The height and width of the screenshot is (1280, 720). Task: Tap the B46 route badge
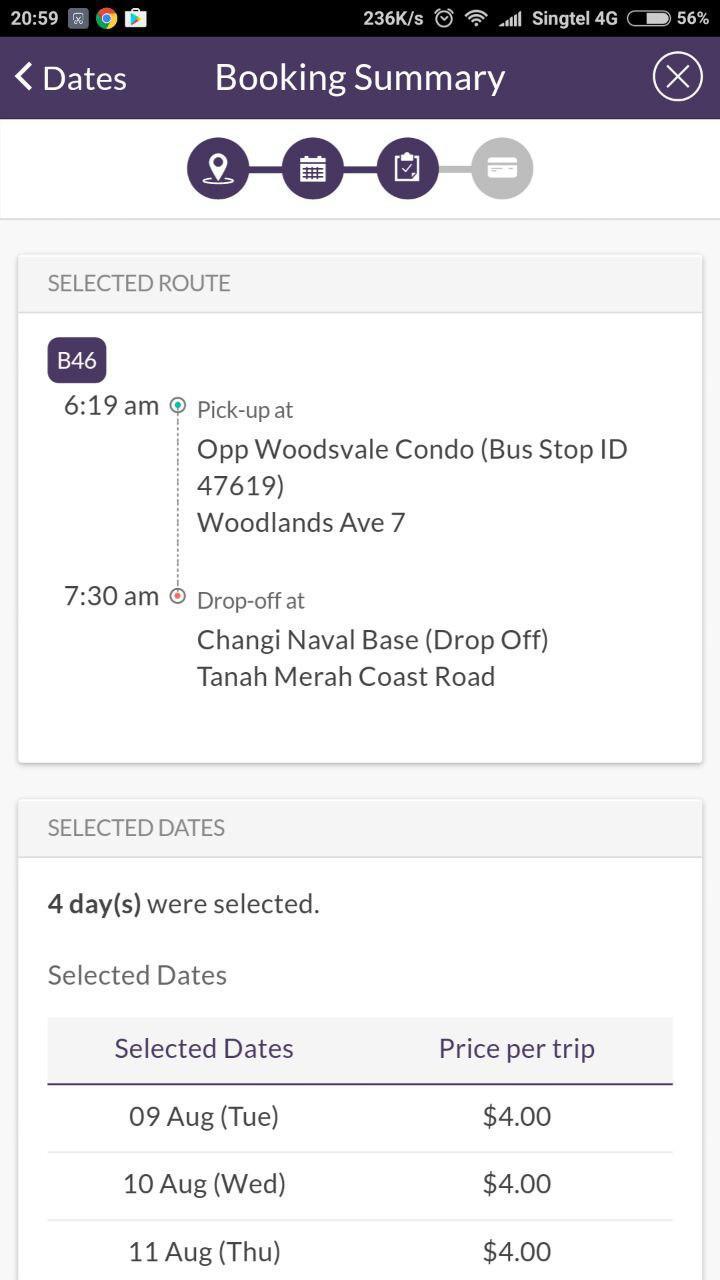pos(77,360)
